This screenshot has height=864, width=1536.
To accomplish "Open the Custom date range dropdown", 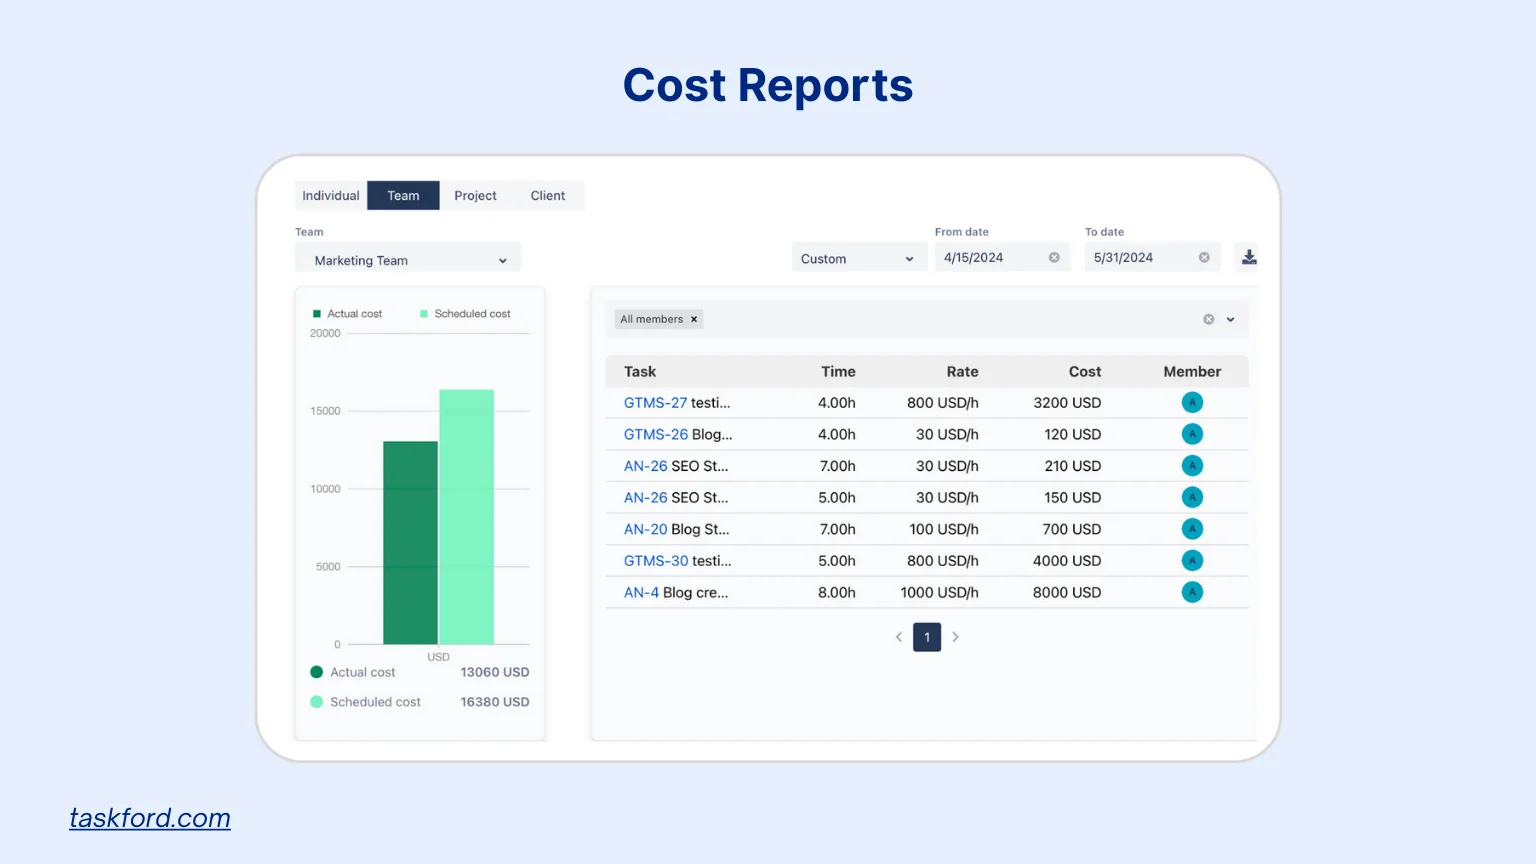I will 858,257.
